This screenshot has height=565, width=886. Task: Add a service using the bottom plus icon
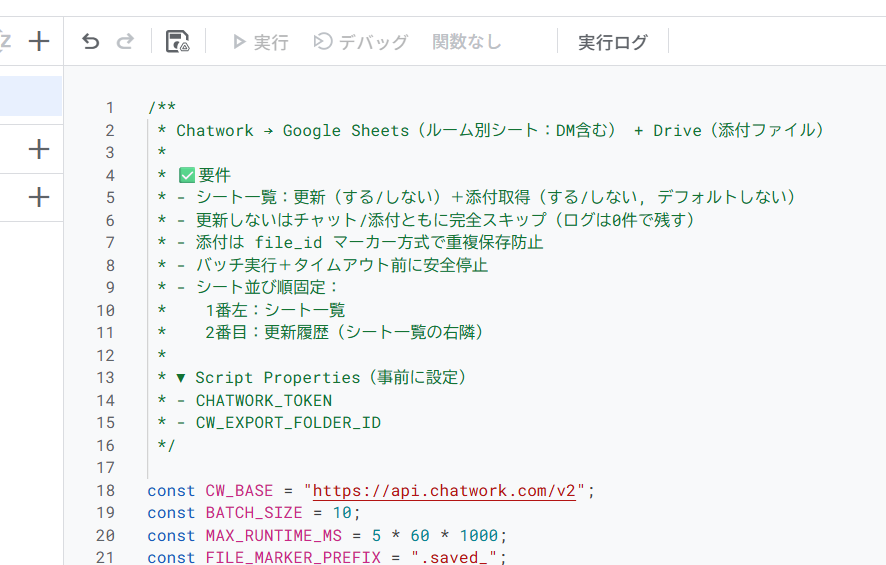39,197
